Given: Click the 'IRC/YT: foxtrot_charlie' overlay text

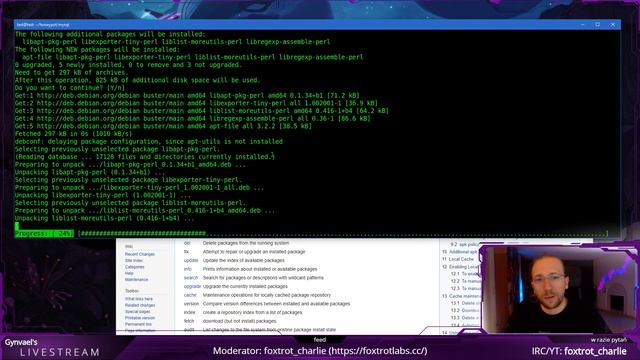Looking at the screenshot, I should click(579, 351).
